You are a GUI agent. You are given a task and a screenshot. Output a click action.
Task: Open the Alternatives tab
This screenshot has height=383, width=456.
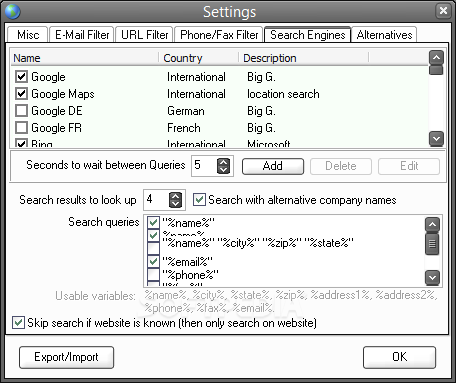384,35
